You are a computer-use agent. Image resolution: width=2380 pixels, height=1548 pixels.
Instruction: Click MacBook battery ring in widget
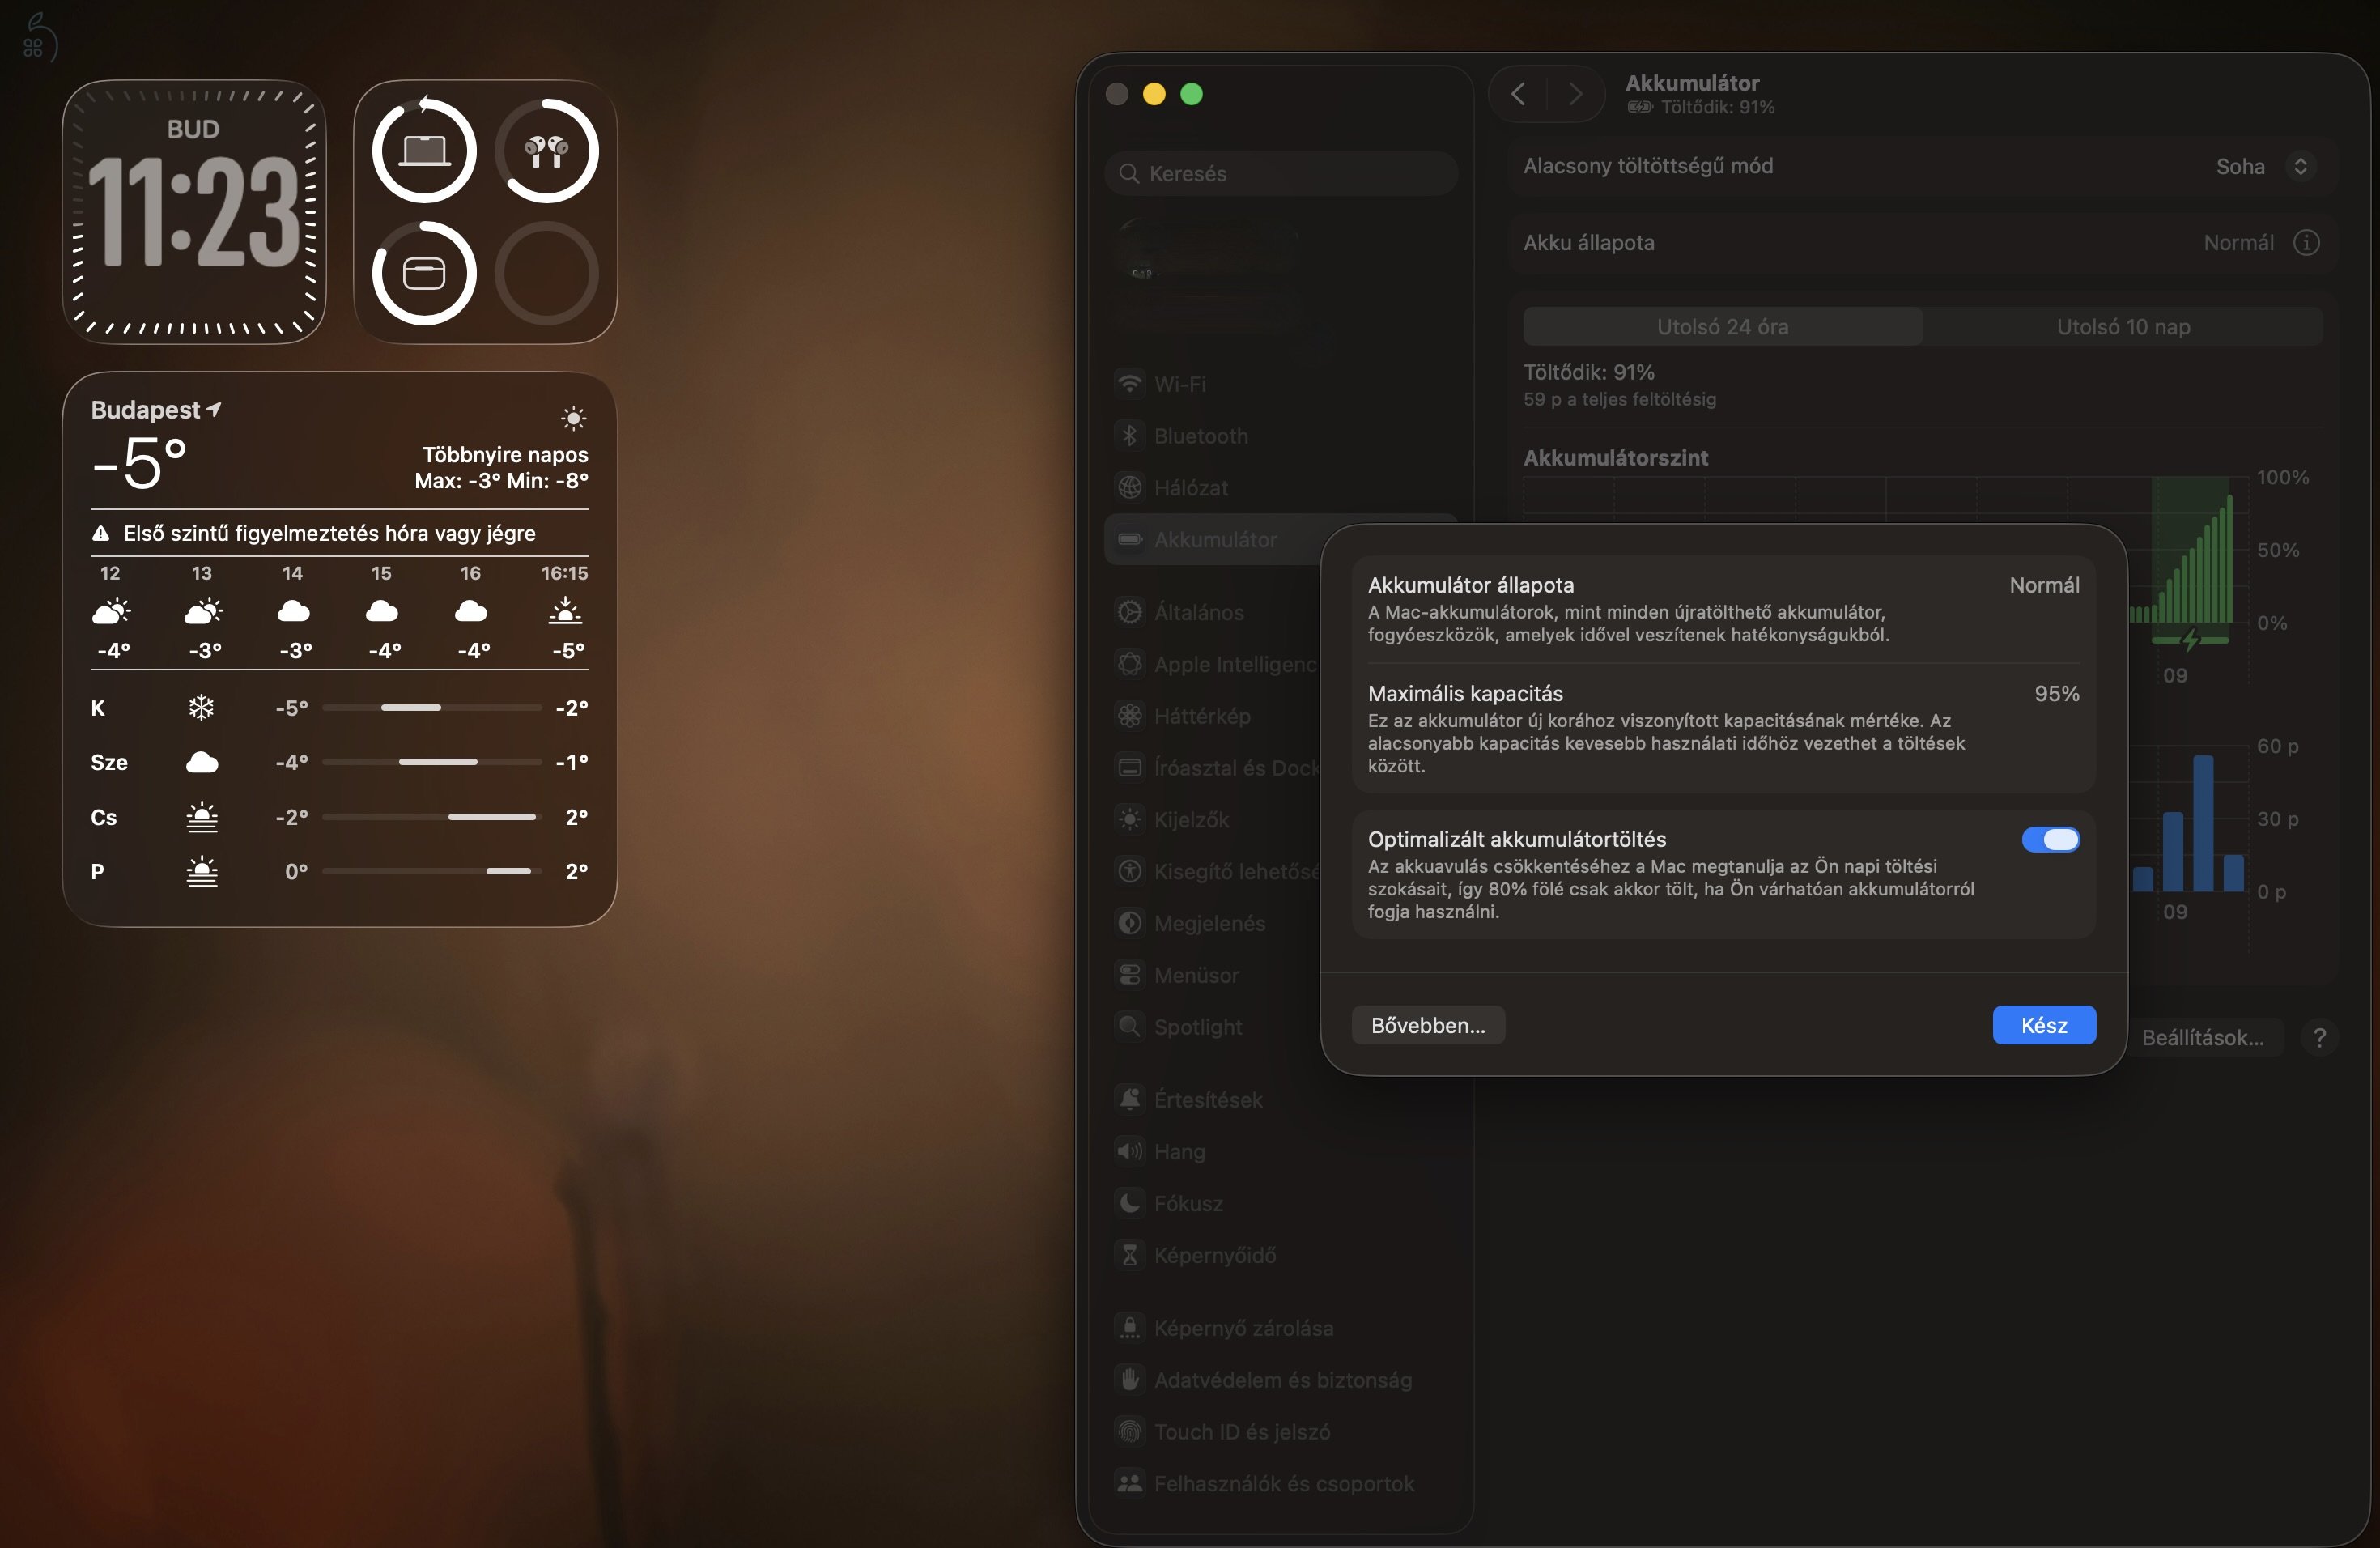click(424, 151)
